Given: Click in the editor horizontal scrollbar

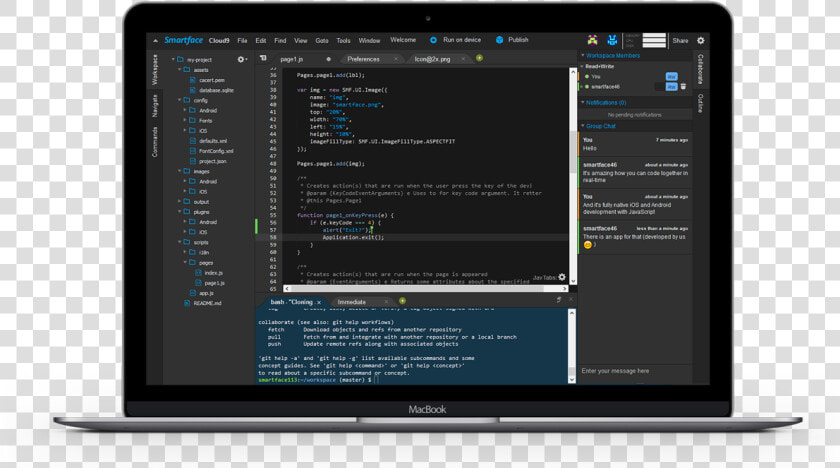Looking at the screenshot, I should point(426,288).
